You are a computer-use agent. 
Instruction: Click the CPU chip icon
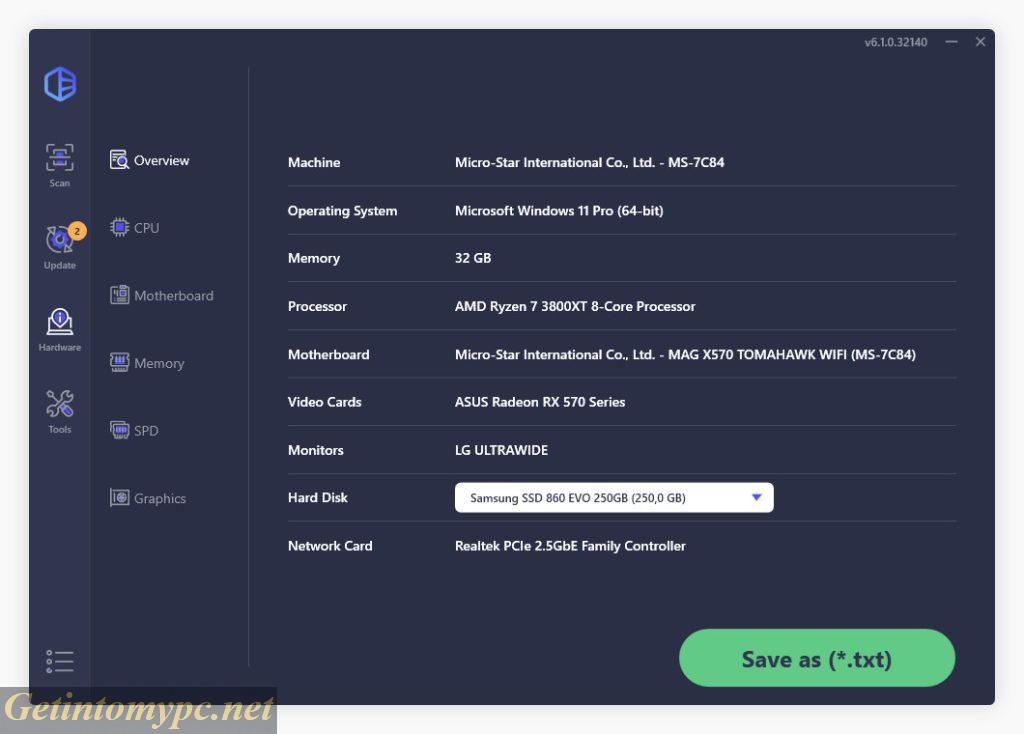click(119, 227)
